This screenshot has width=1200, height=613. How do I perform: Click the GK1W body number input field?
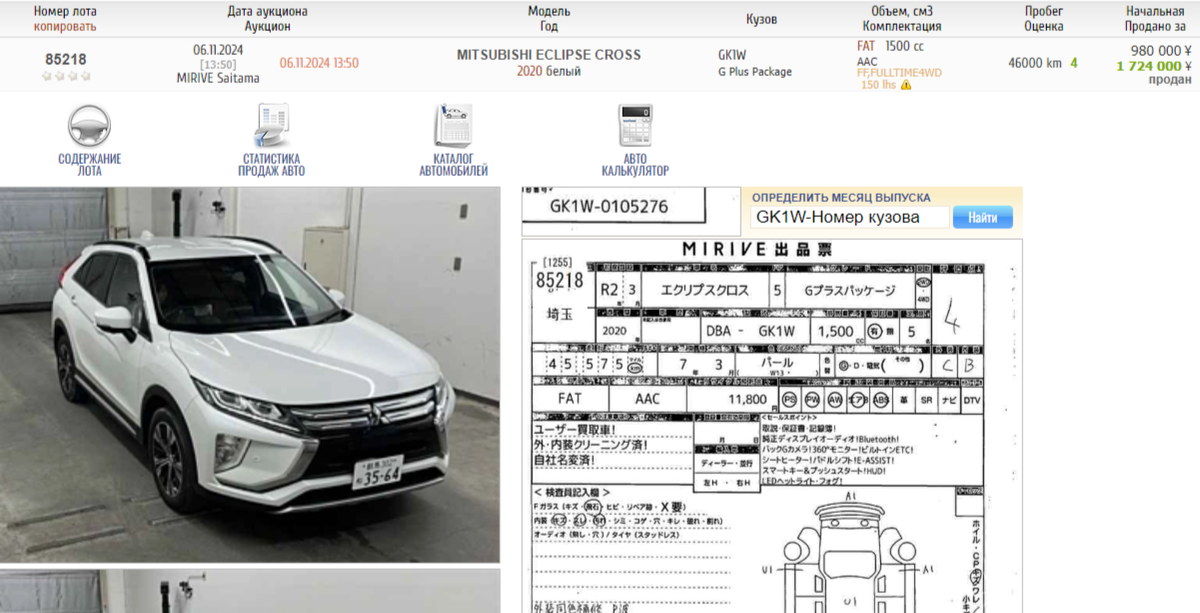(850, 217)
